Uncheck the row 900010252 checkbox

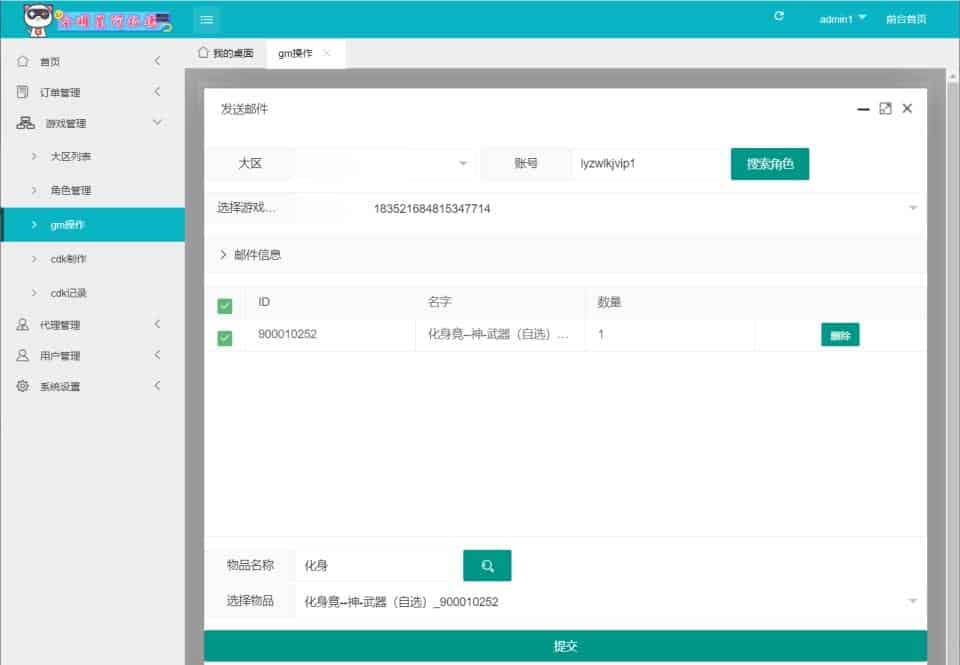pyautogui.click(x=225, y=338)
